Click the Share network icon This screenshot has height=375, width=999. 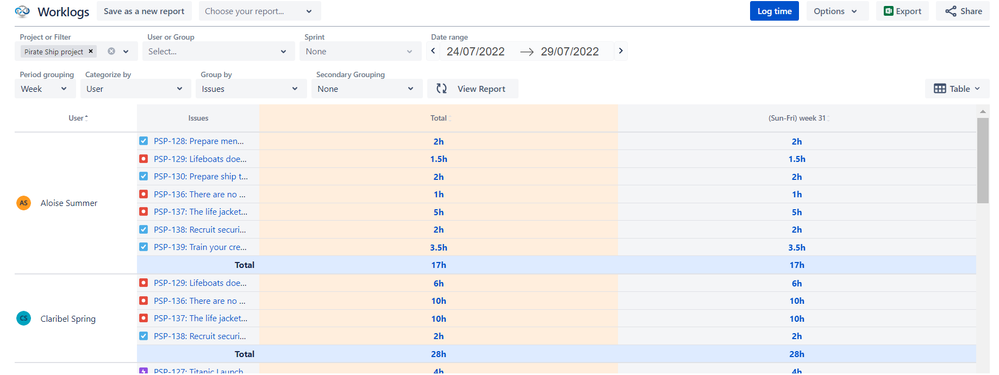pyautogui.click(x=951, y=11)
